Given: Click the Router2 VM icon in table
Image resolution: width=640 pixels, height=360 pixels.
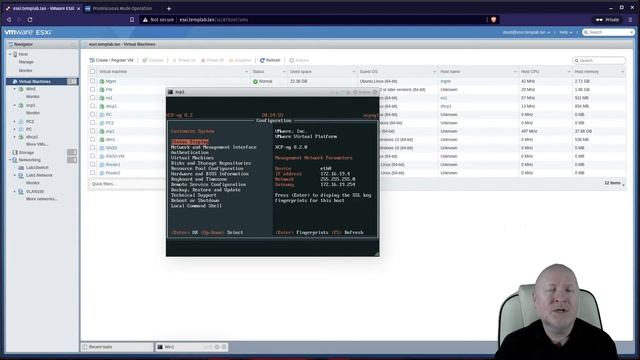Looking at the screenshot, I should click(102, 173).
